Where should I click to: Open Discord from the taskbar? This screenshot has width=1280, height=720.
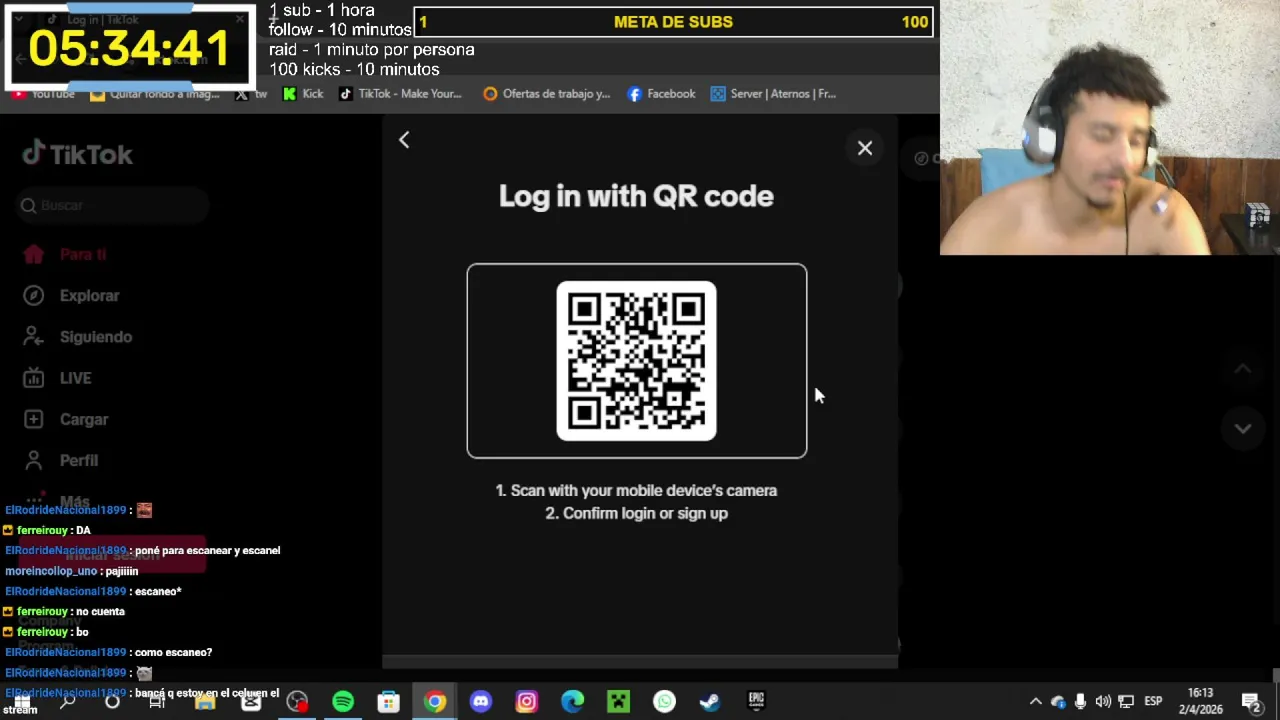click(480, 702)
